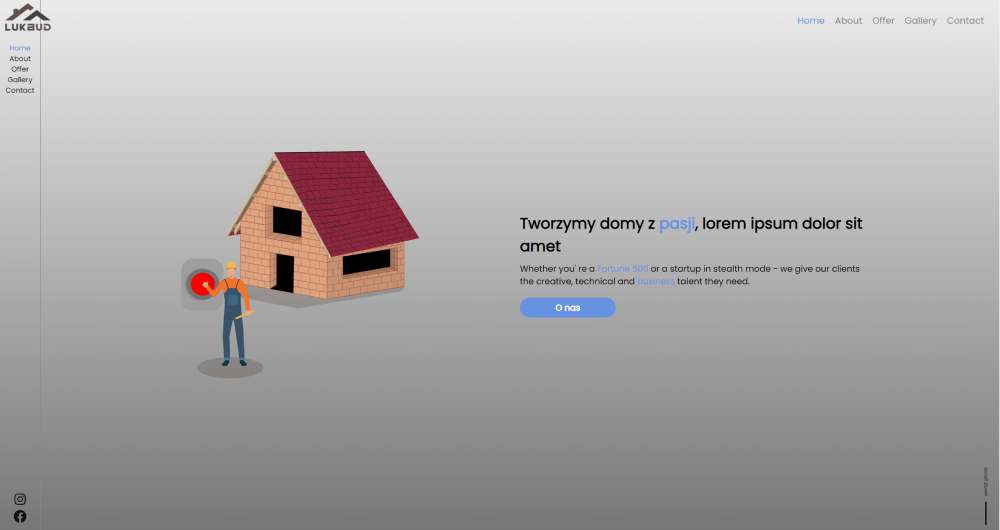Click the highlighted word "business"
This screenshot has width=1000, height=530.
656,281
